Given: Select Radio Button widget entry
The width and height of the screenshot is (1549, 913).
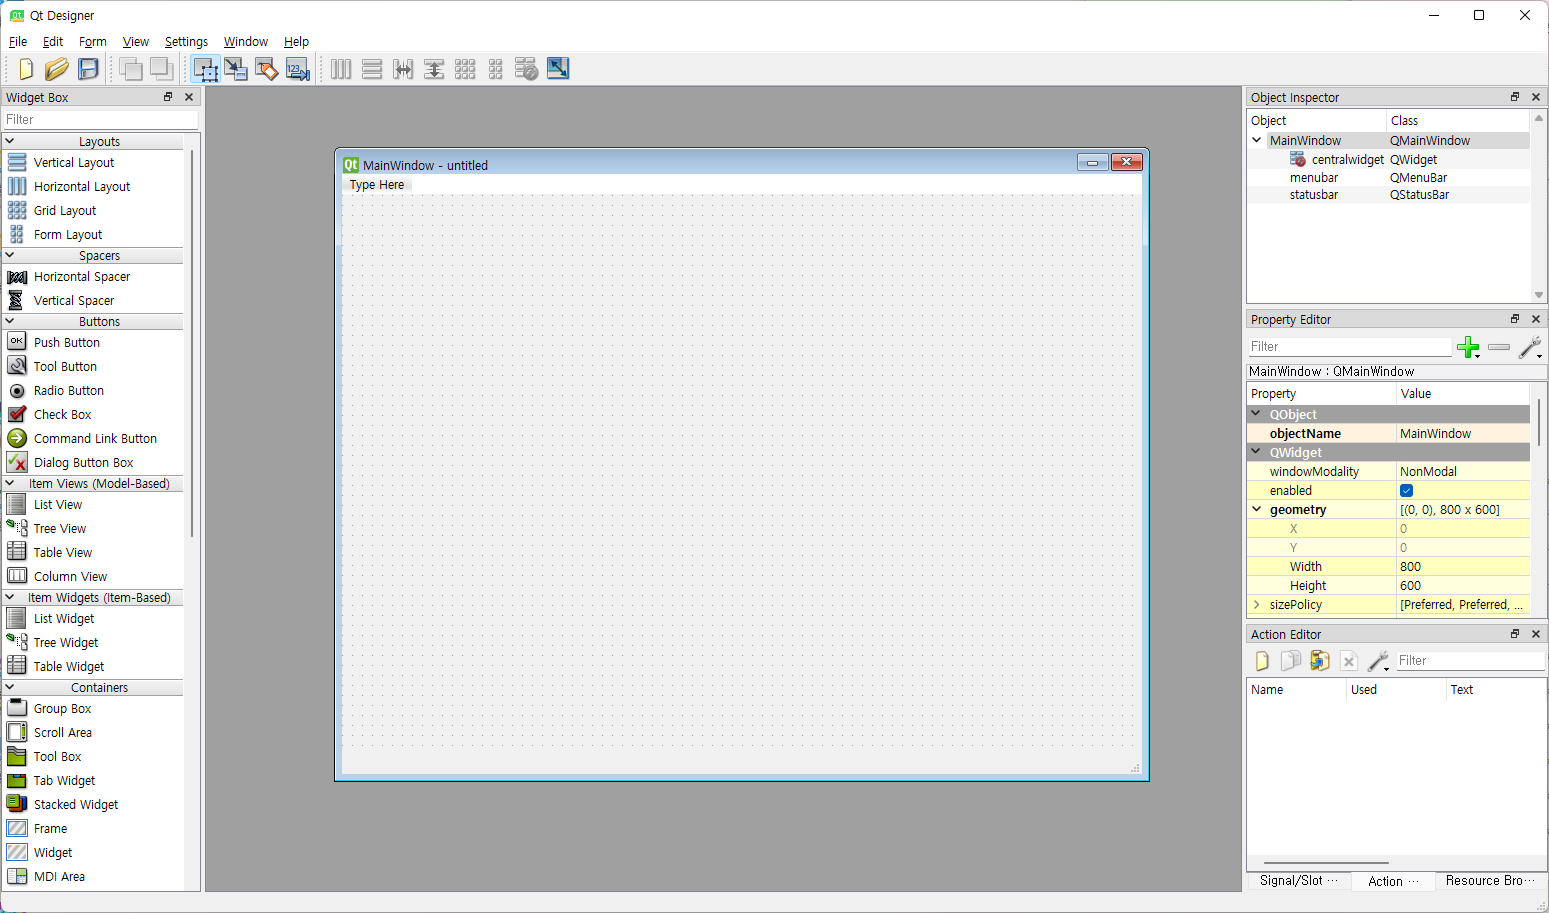Looking at the screenshot, I should click(69, 390).
